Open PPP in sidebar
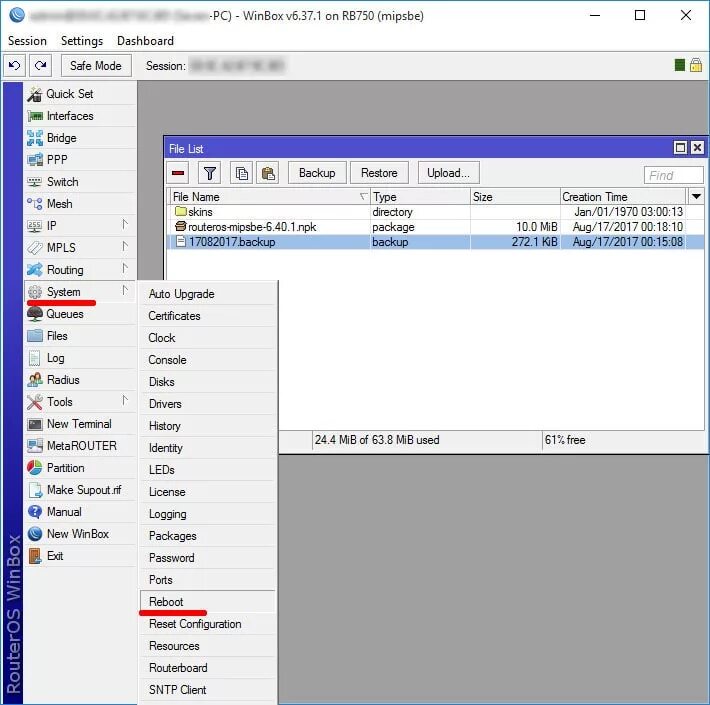Viewport: 710px width, 705px height. (80, 160)
